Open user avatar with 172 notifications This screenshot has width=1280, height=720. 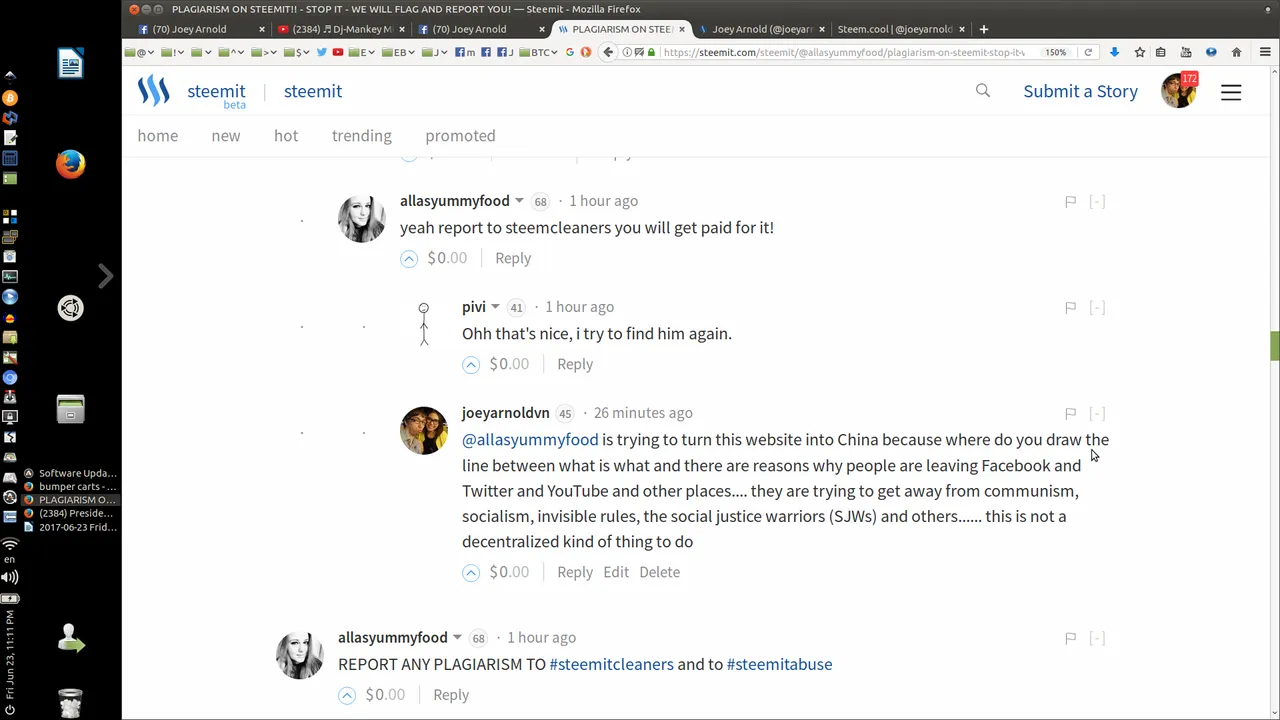coord(1179,90)
